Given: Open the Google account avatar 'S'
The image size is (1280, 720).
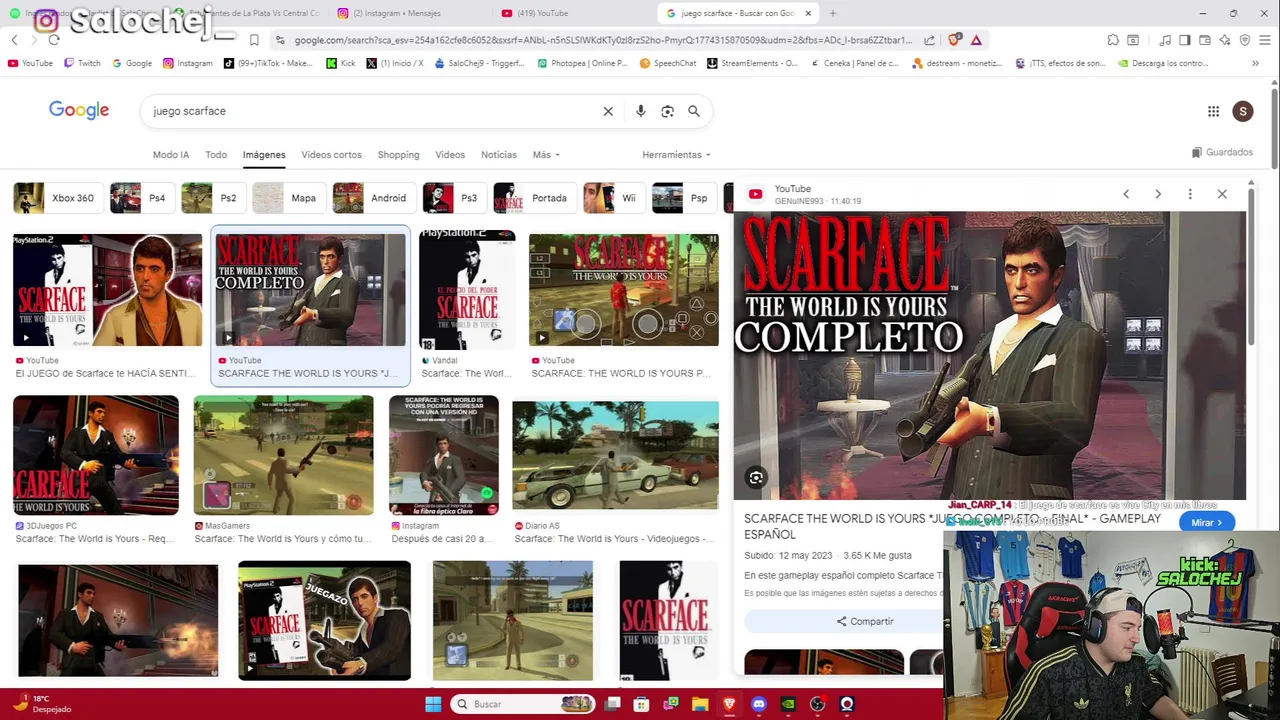Looking at the screenshot, I should 1243,111.
